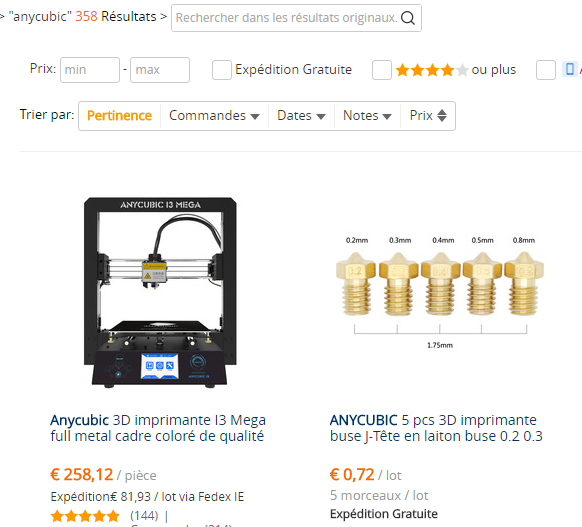Expand the Commandes sort dropdown
Screen dimensions: 582x527
214,116
